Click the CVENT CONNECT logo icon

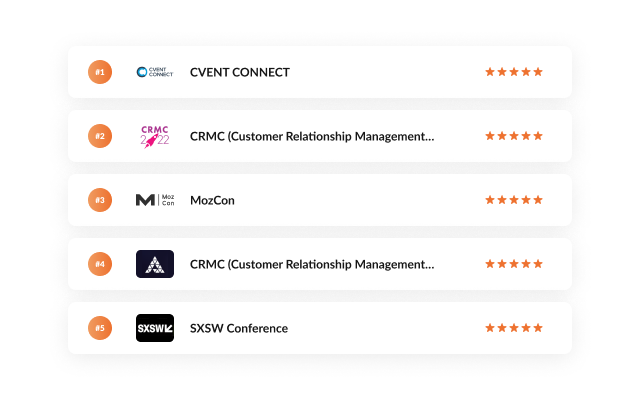155,72
